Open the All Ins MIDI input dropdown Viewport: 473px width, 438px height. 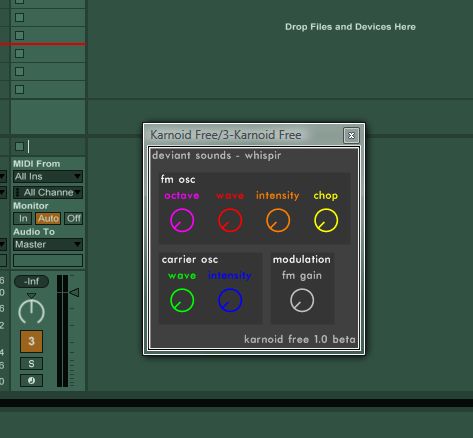tap(48, 176)
